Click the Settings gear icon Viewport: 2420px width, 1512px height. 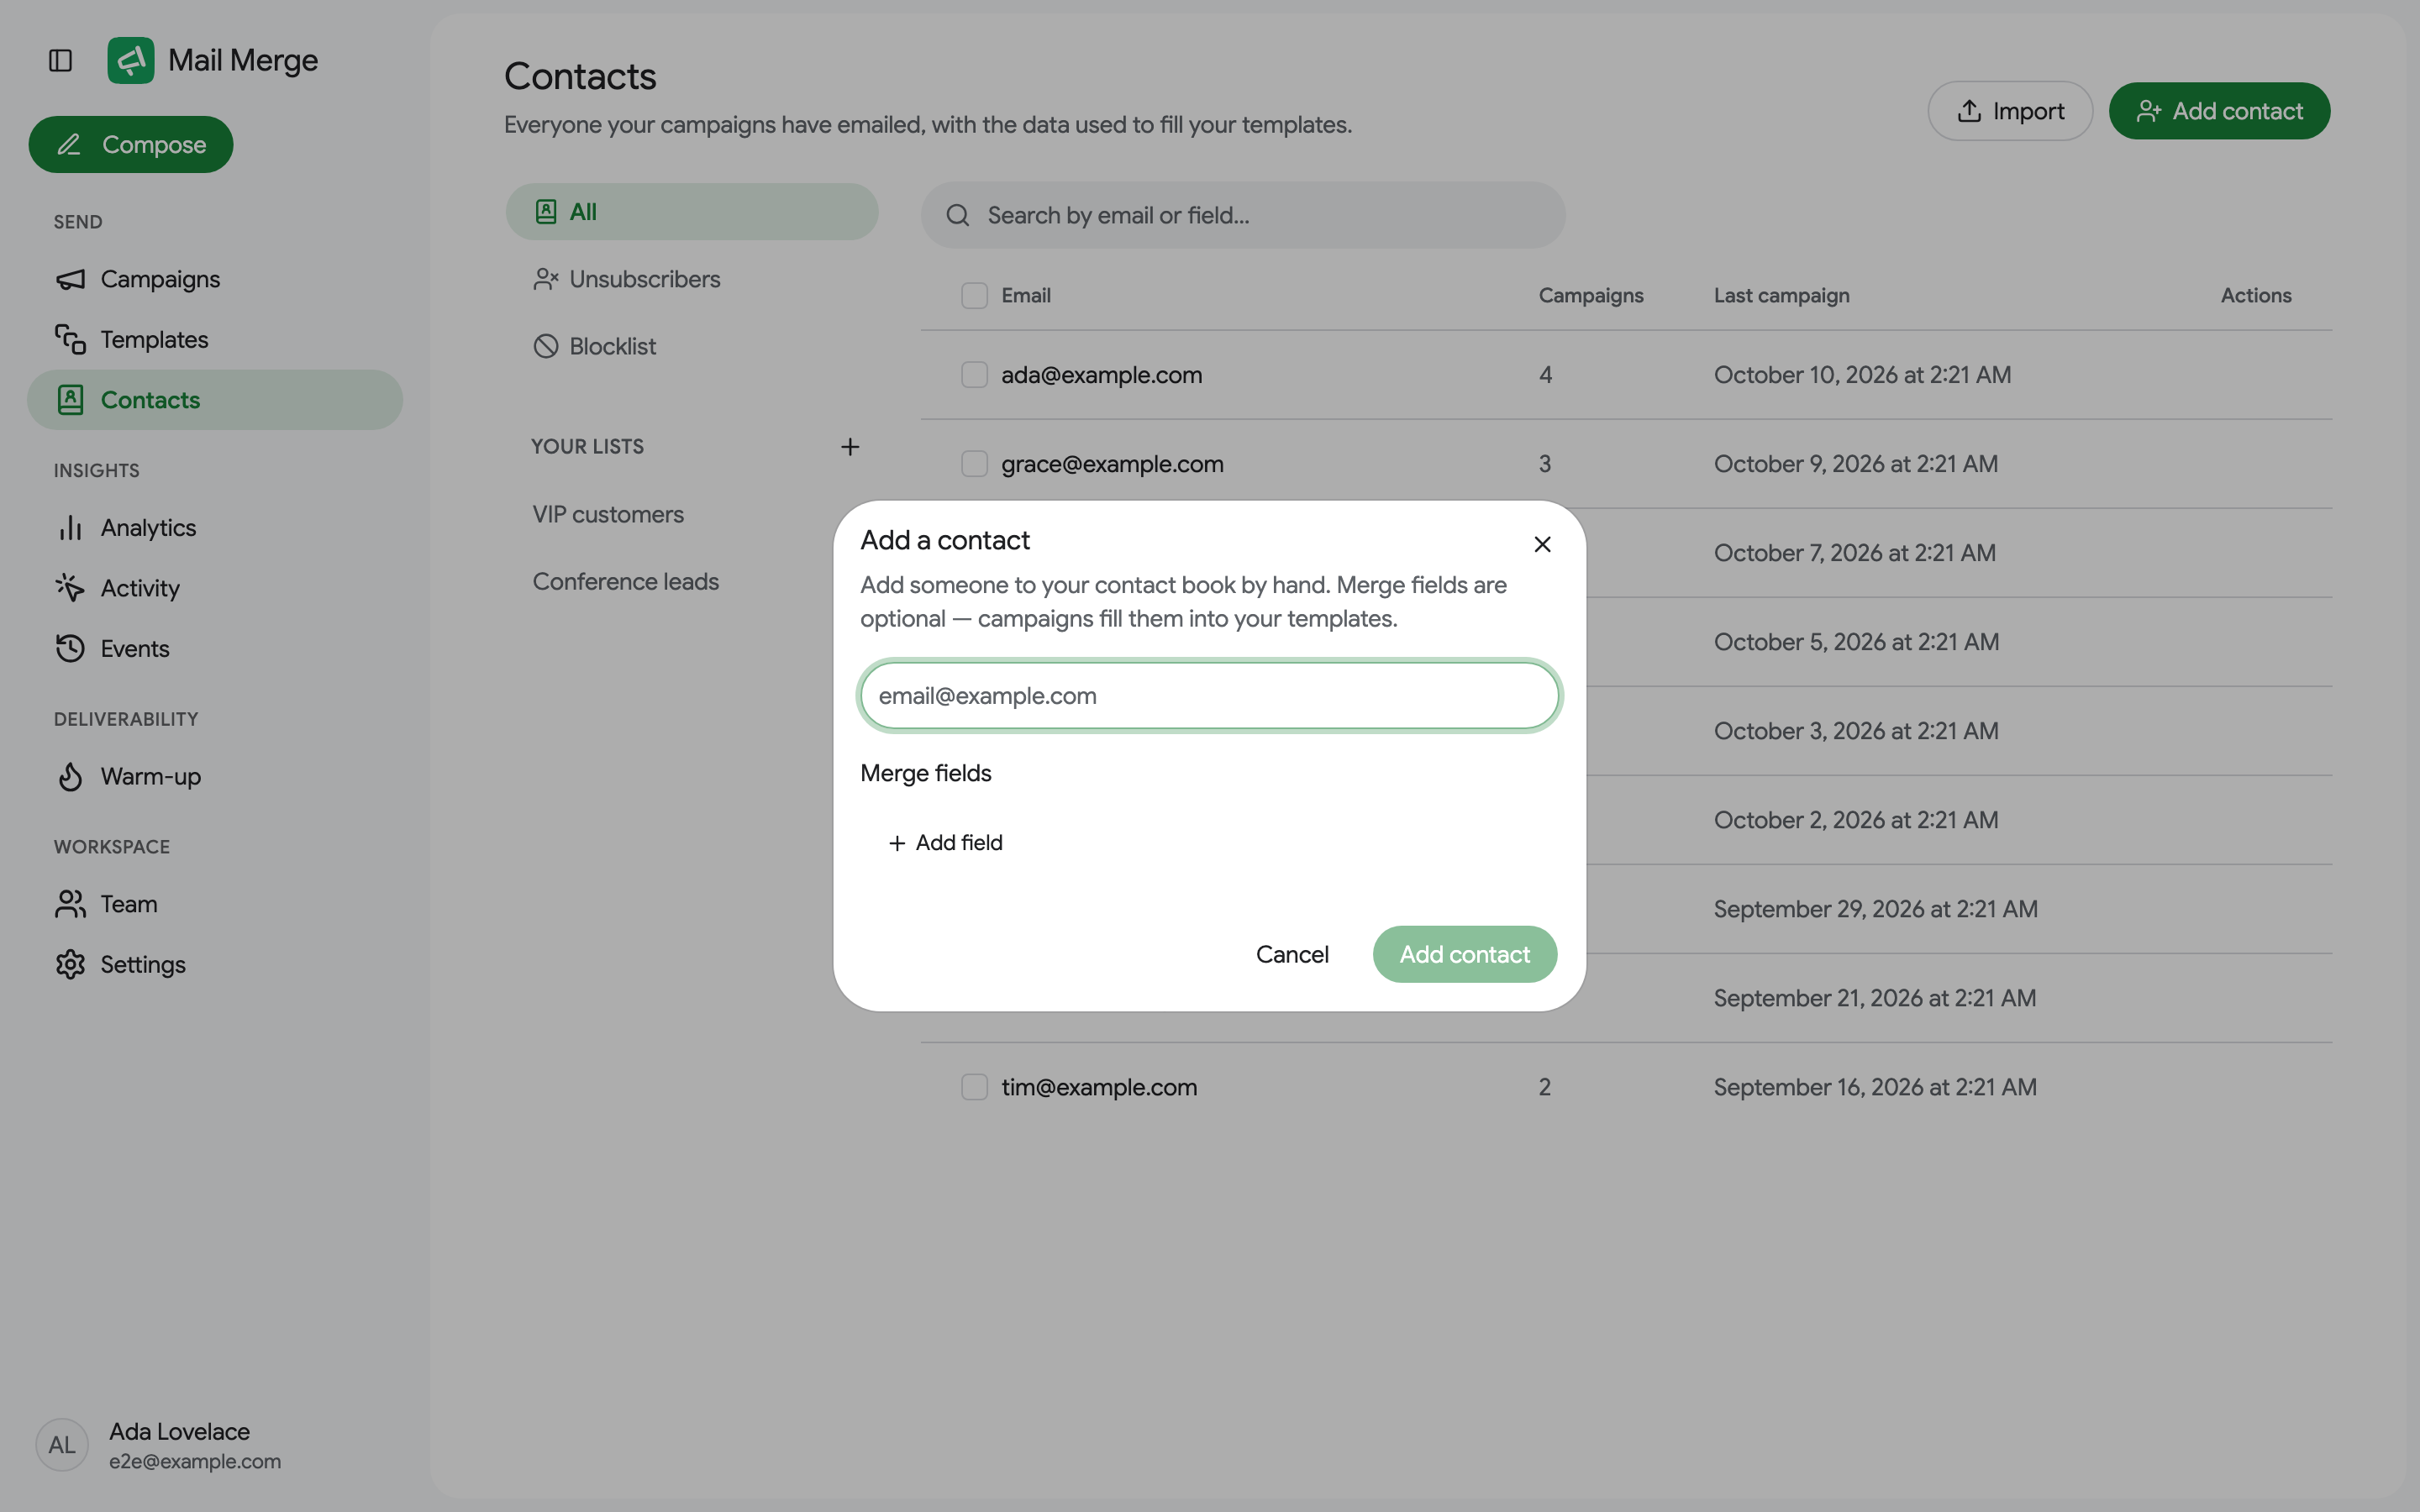pyautogui.click(x=70, y=964)
